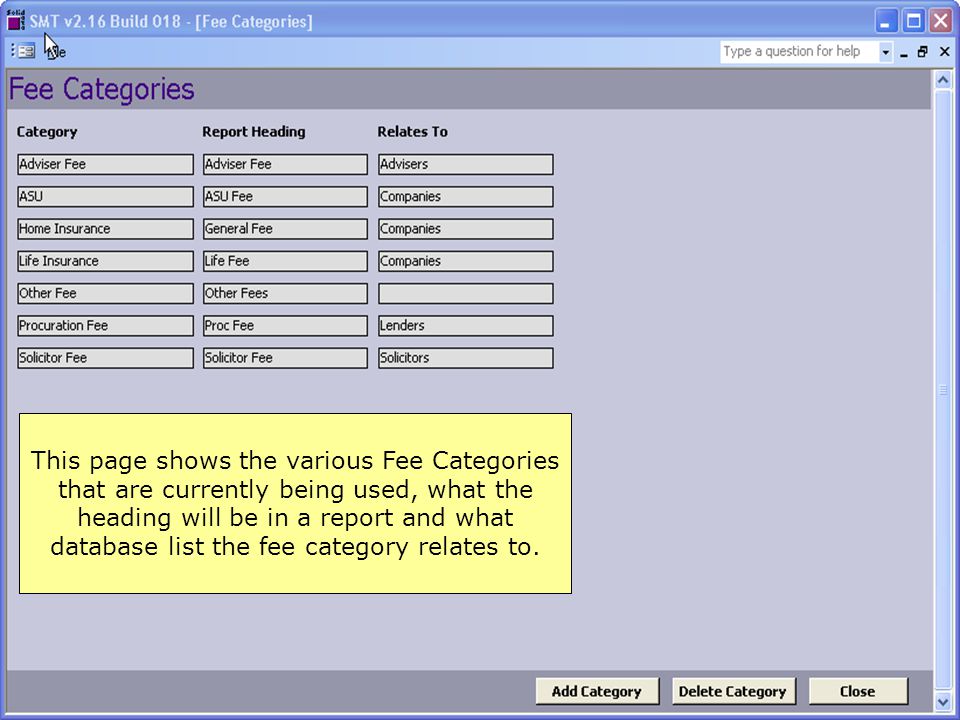
Task: Minimize the inner Fee Categories document window
Action: click(904, 53)
